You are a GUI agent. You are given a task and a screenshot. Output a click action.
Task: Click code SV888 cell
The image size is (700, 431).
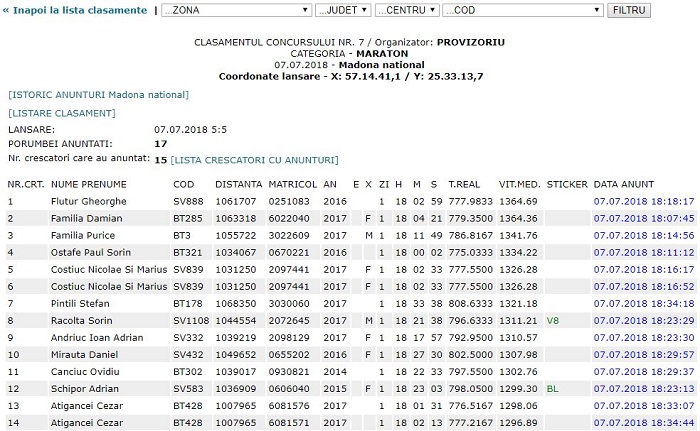tap(188, 201)
